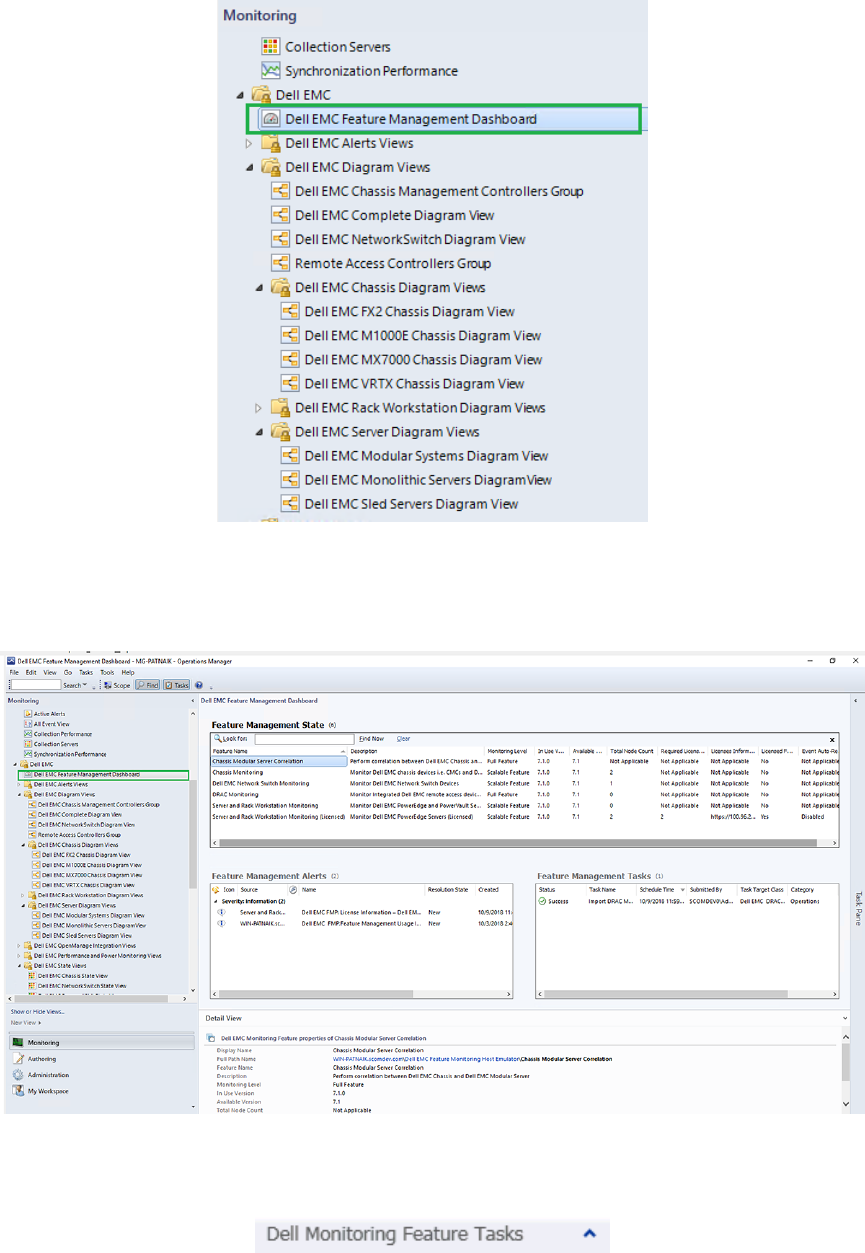Open the Help menu

pyautogui.click(x=128, y=672)
